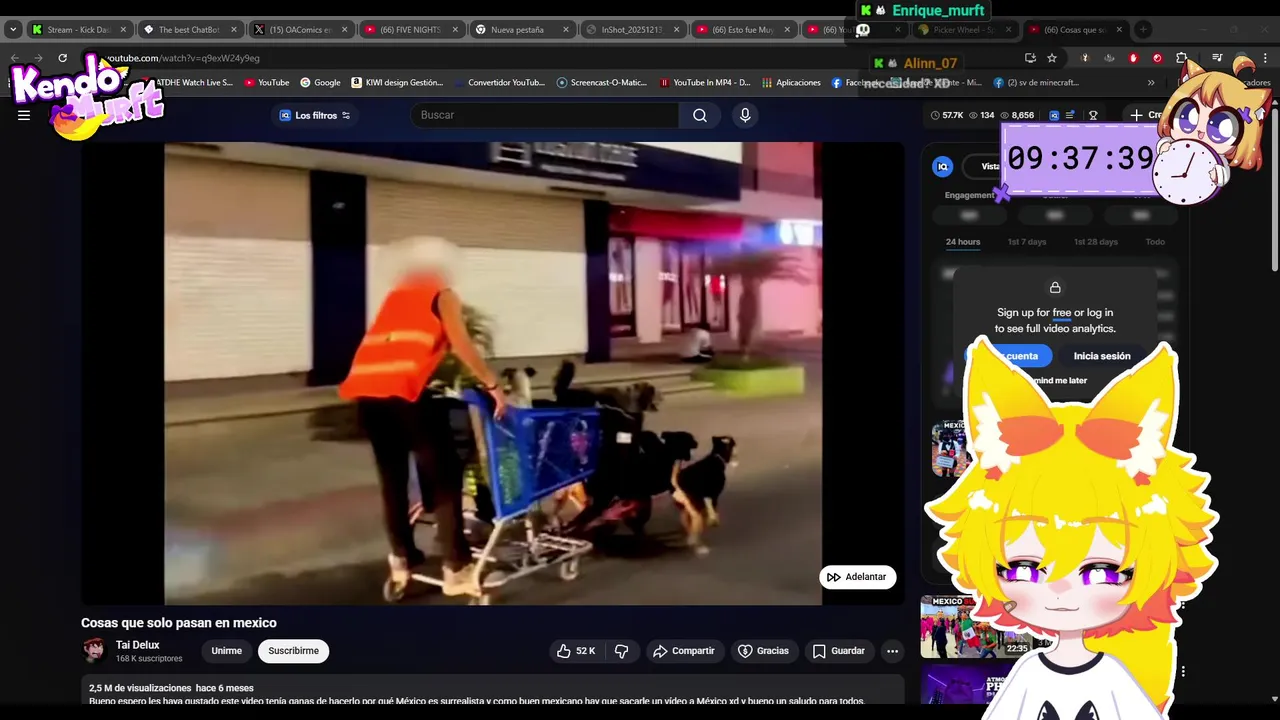This screenshot has height=720, width=1280.
Task: Click the video player frame
Action: [493, 373]
